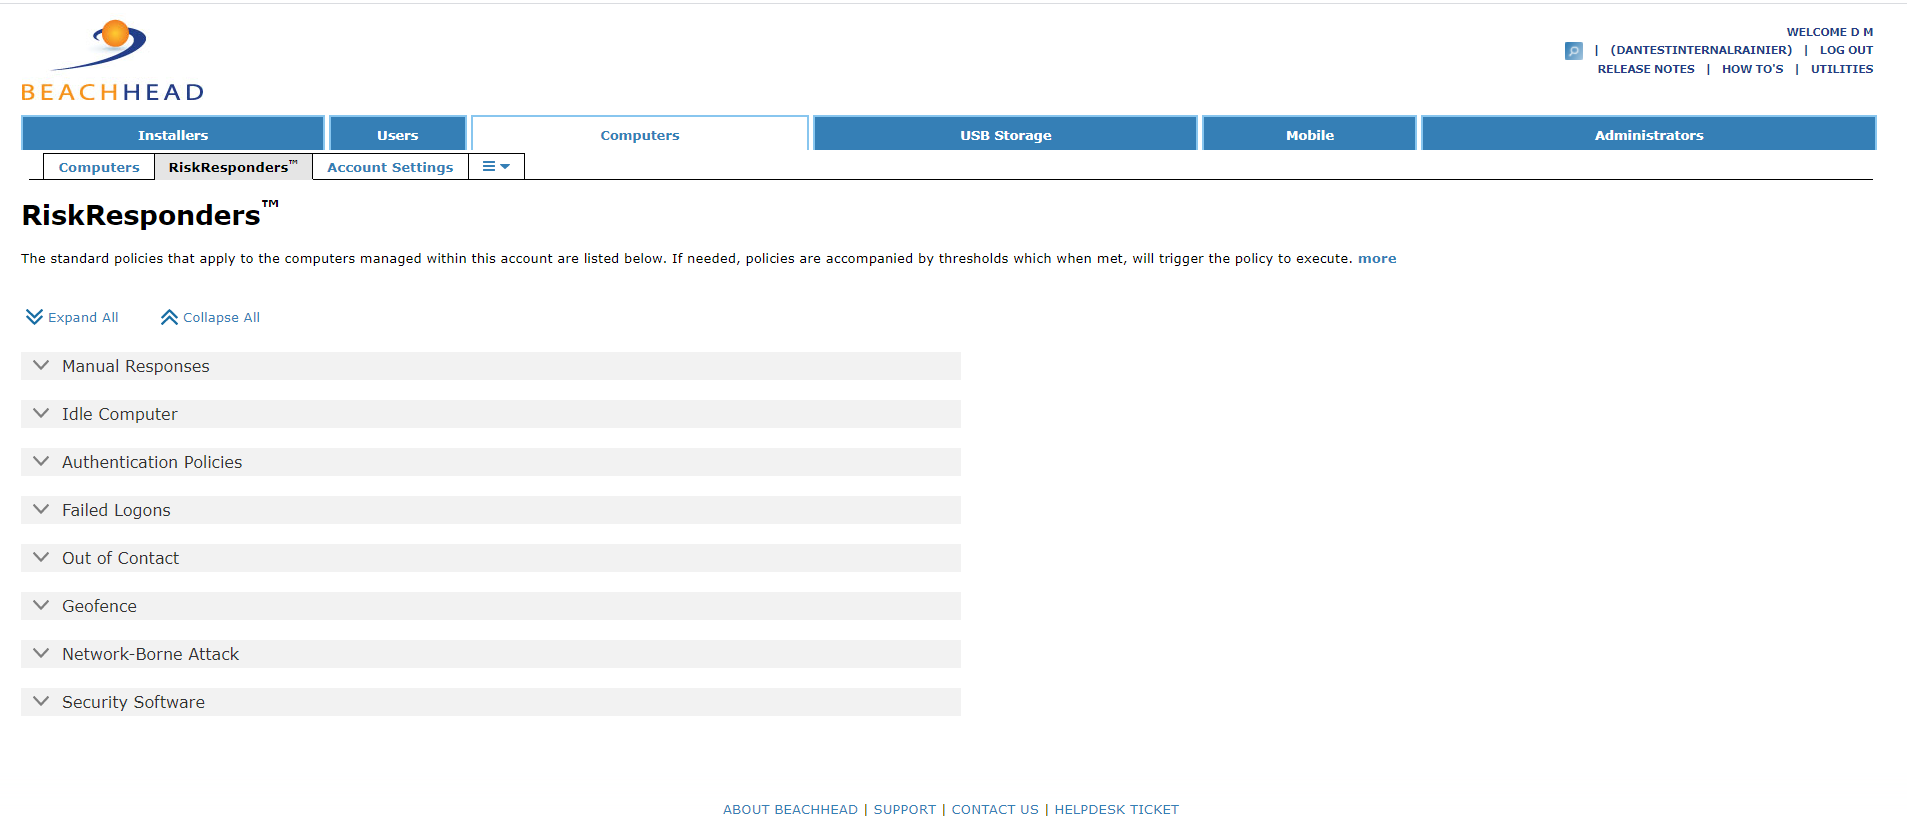
Task: Open the search magnifier icon
Action: coord(1573,50)
